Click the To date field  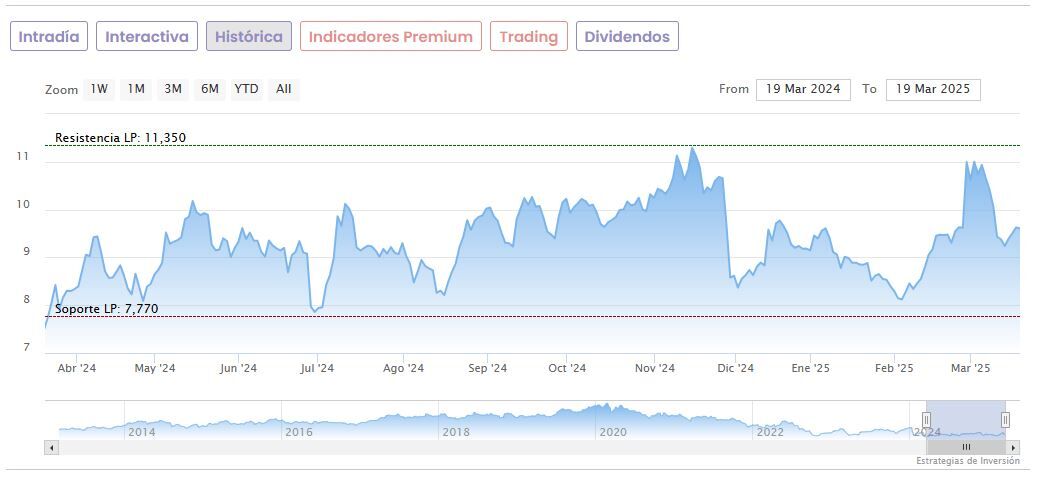click(x=933, y=89)
